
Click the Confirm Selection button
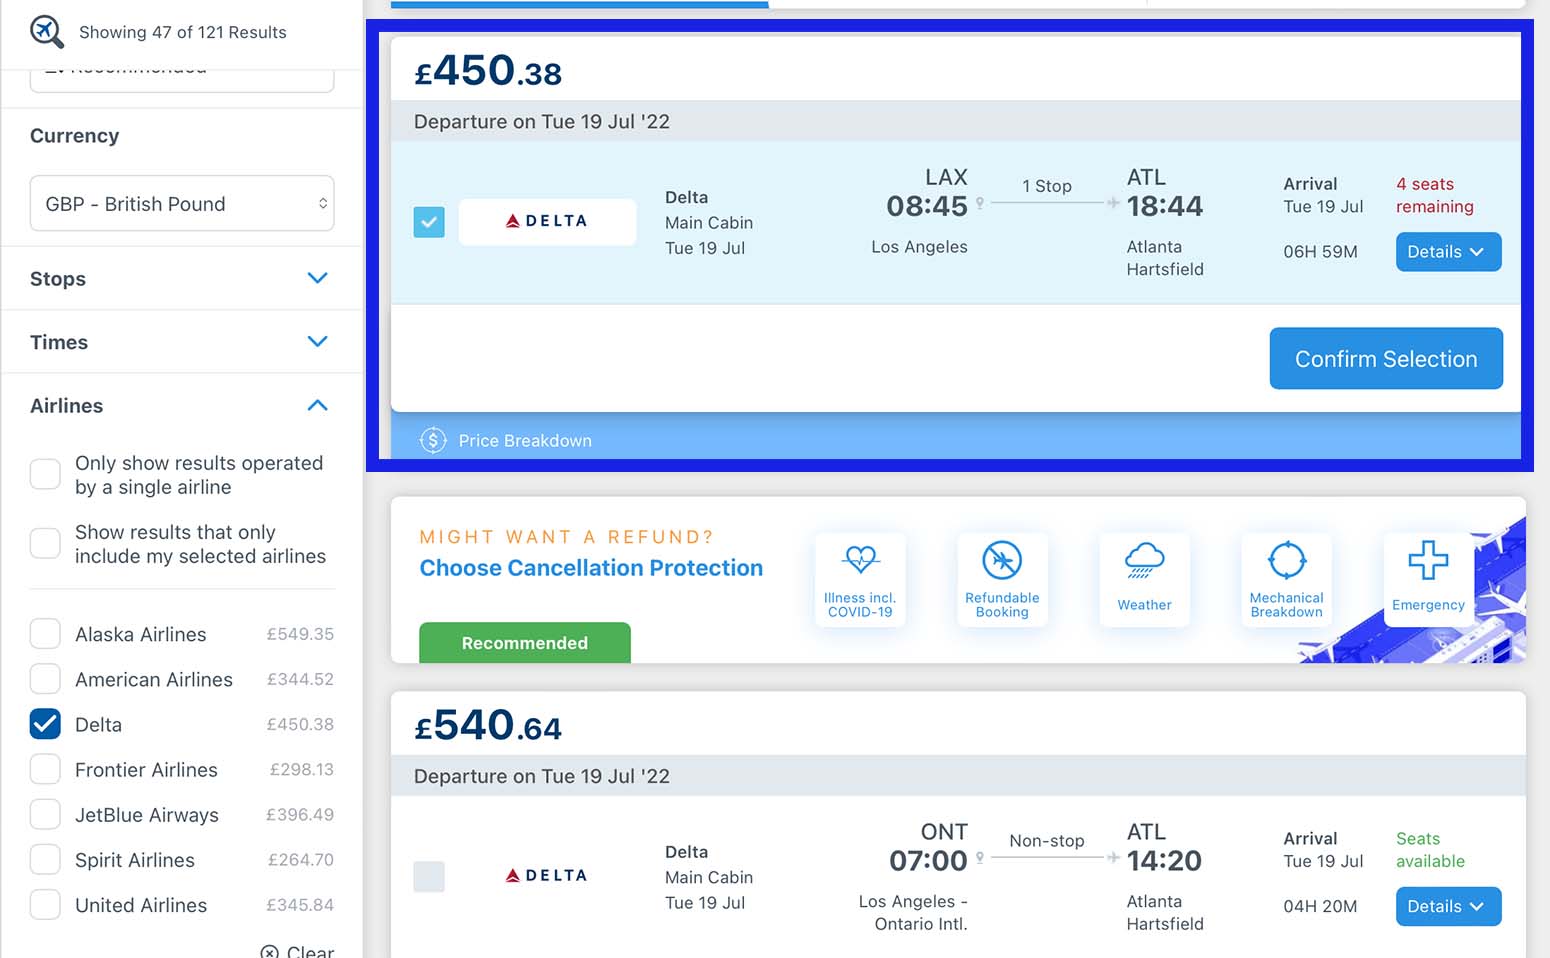pyautogui.click(x=1386, y=359)
